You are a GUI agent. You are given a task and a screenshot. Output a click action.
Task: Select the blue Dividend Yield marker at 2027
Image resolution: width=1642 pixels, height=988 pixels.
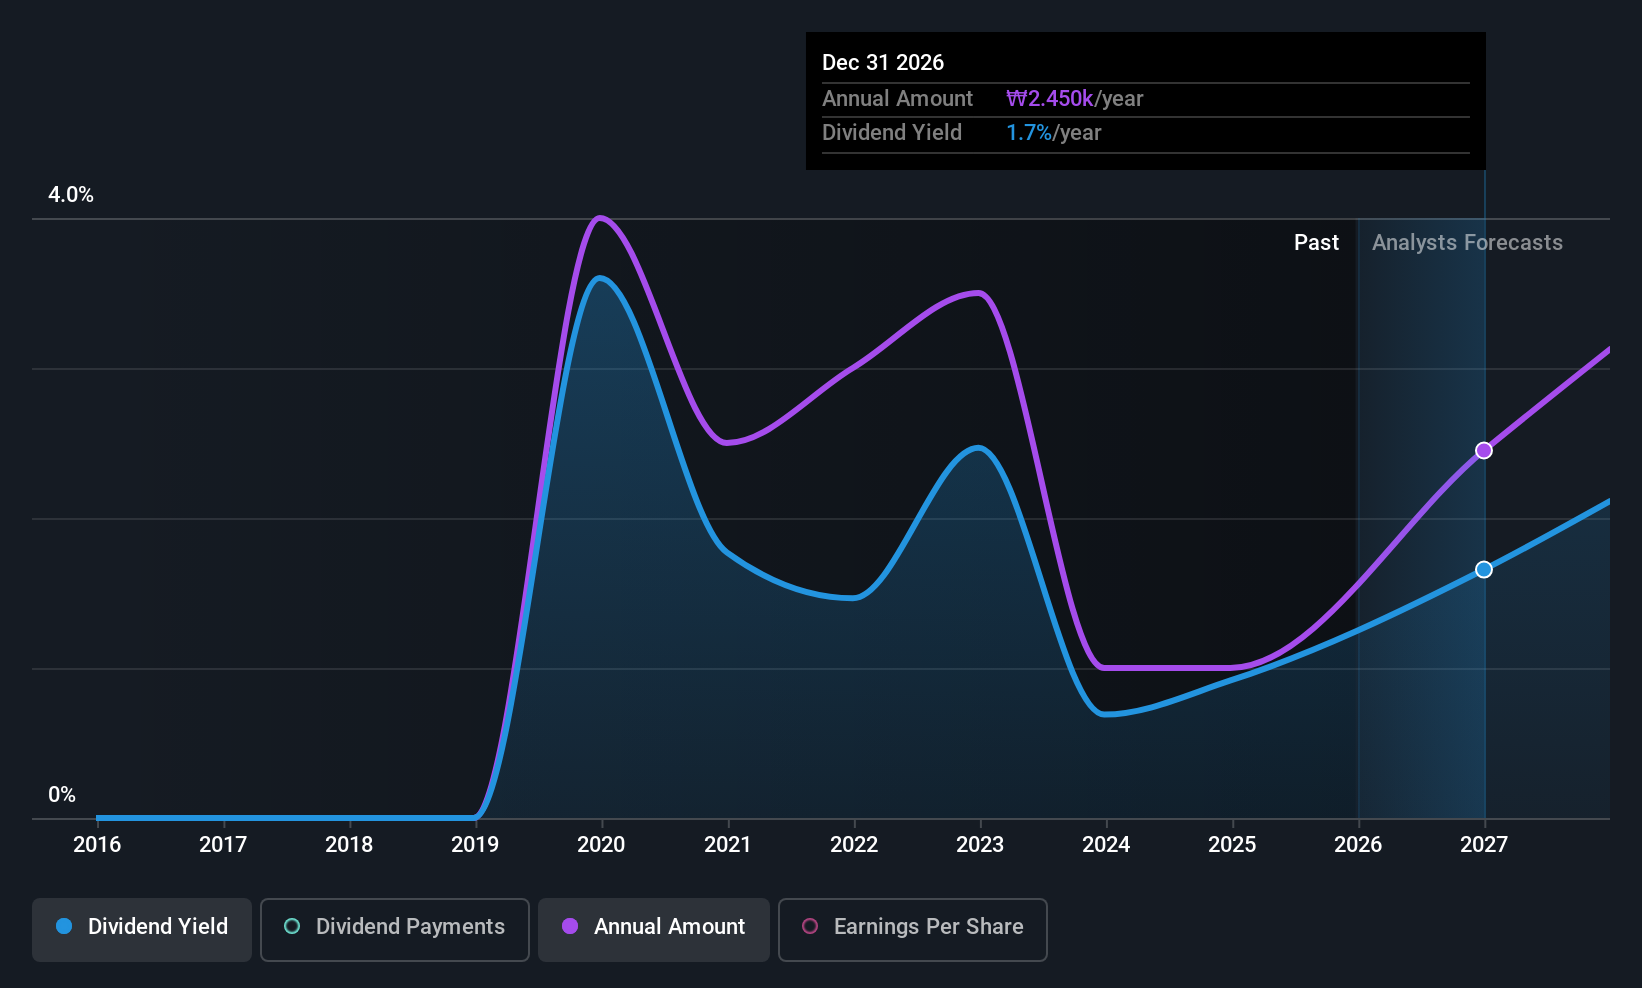pos(1484,569)
